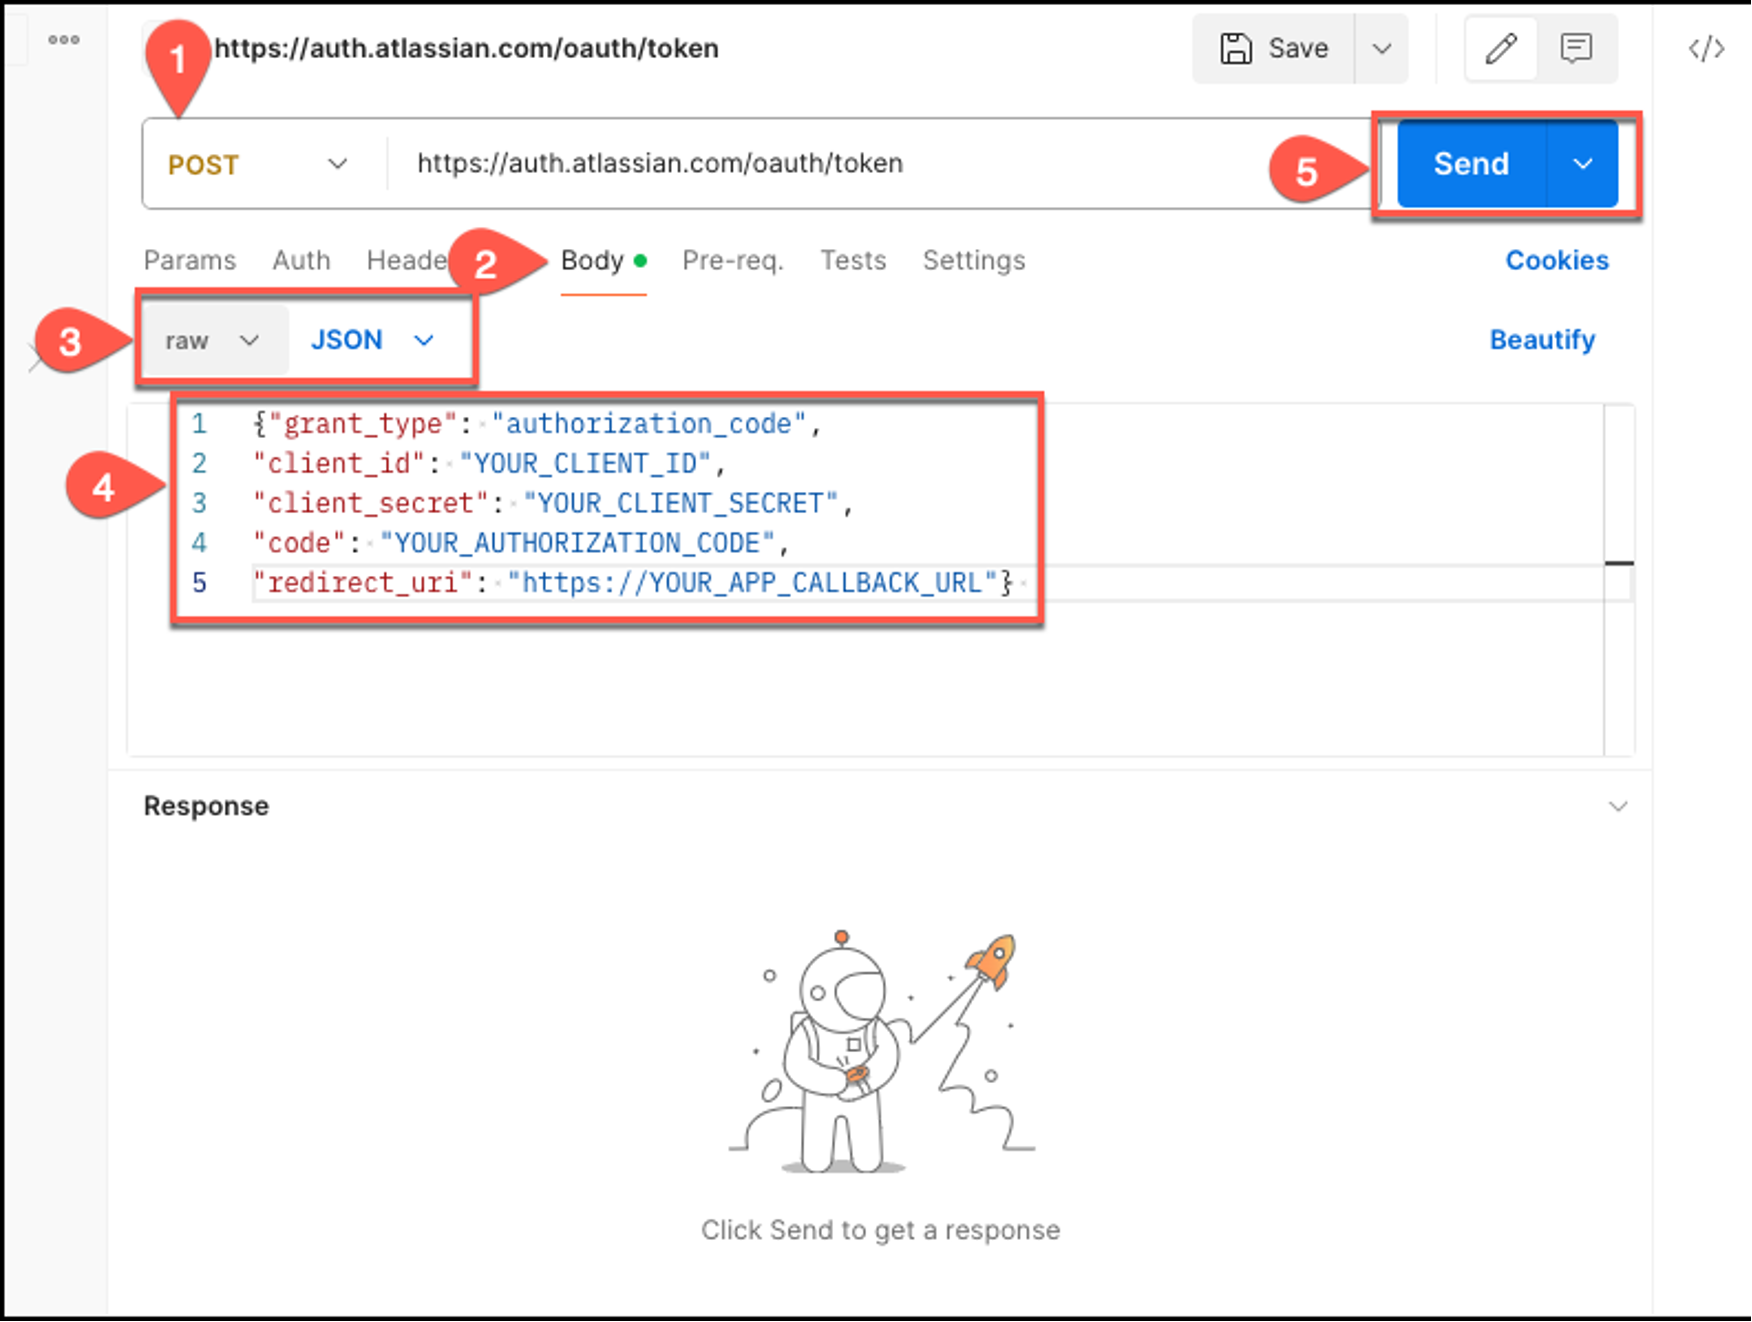The height and width of the screenshot is (1322, 1752).
Task: Click the Save floppy disk icon
Action: point(1236,48)
